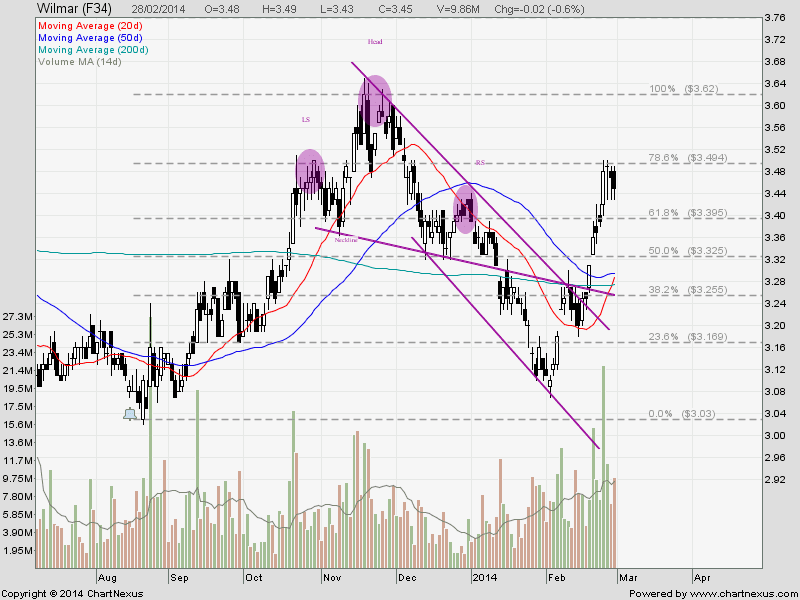
Task: Click the Copyright © 2014 ChartNexus text
Action: pos(73,594)
